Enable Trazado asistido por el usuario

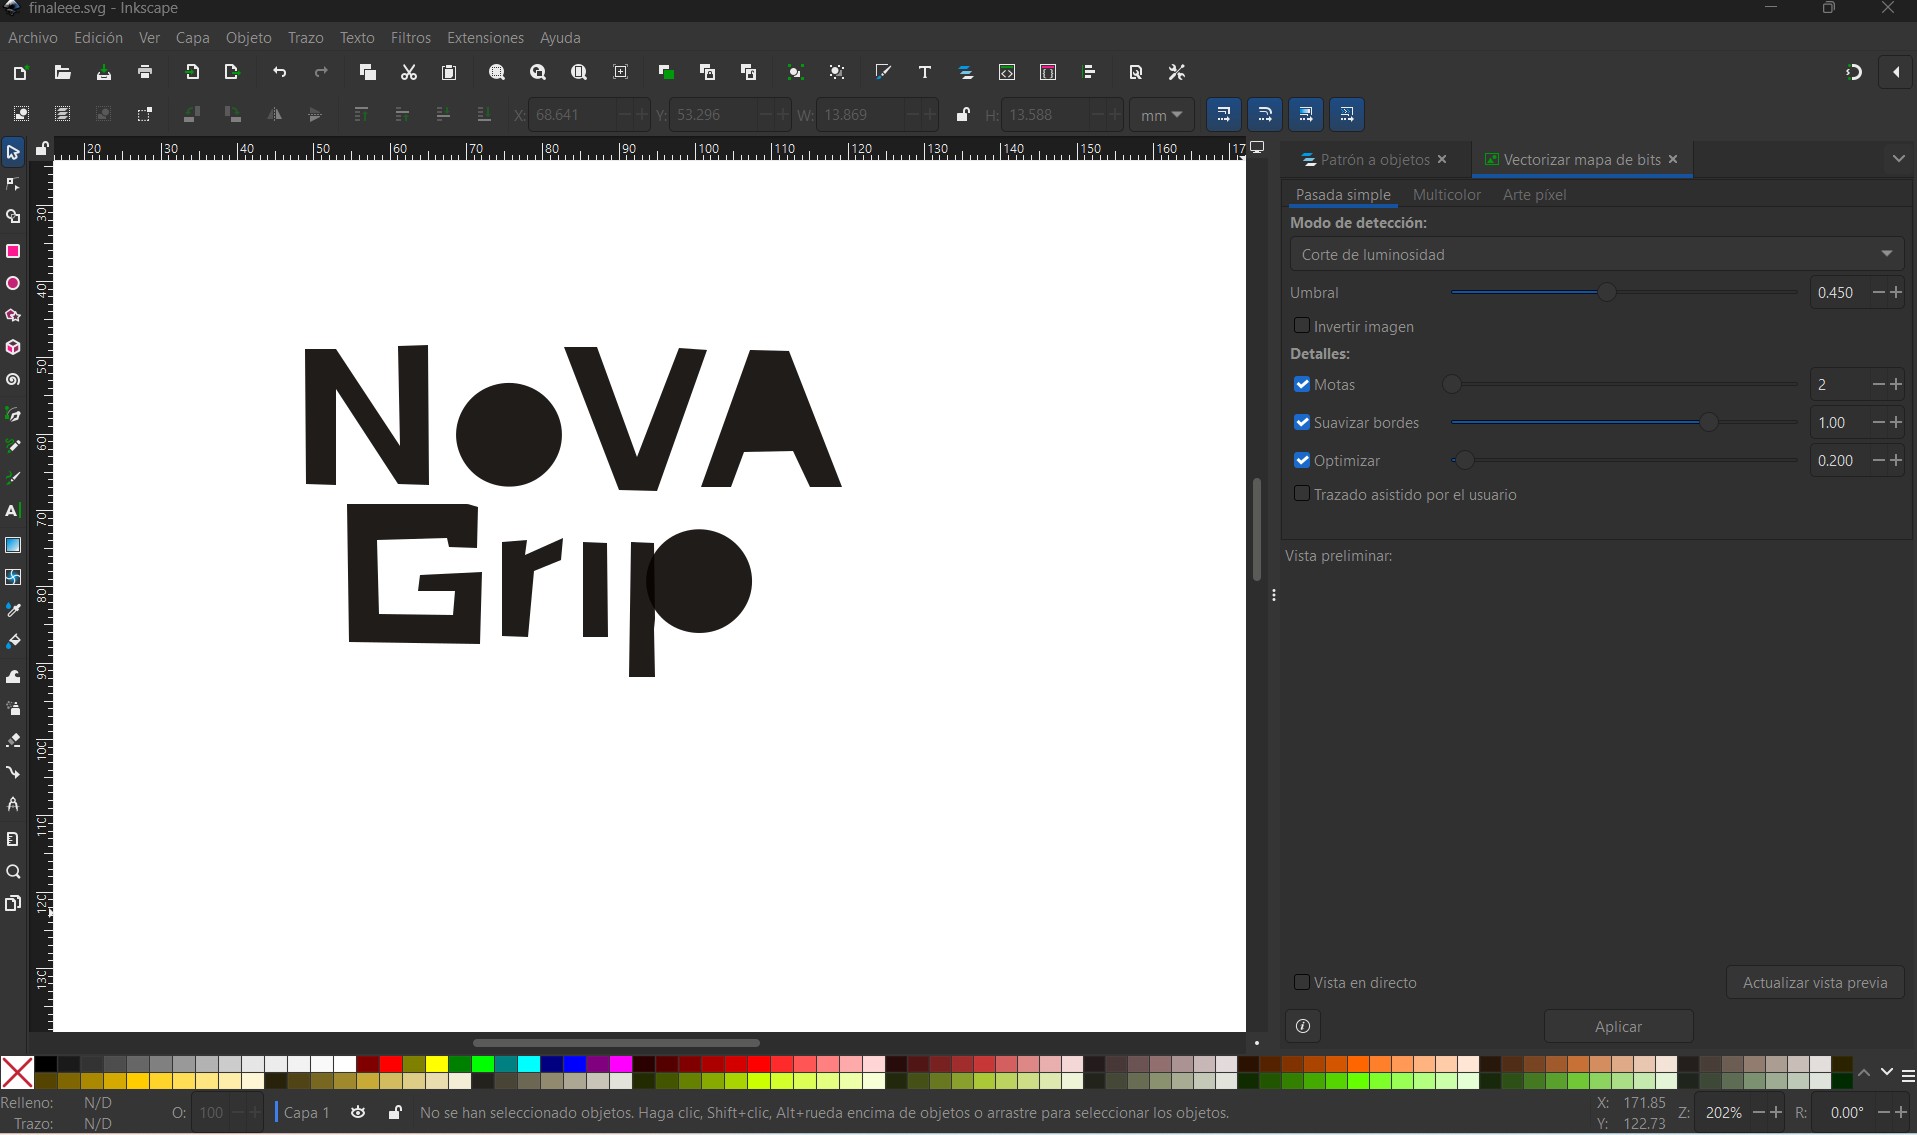[x=1302, y=494]
